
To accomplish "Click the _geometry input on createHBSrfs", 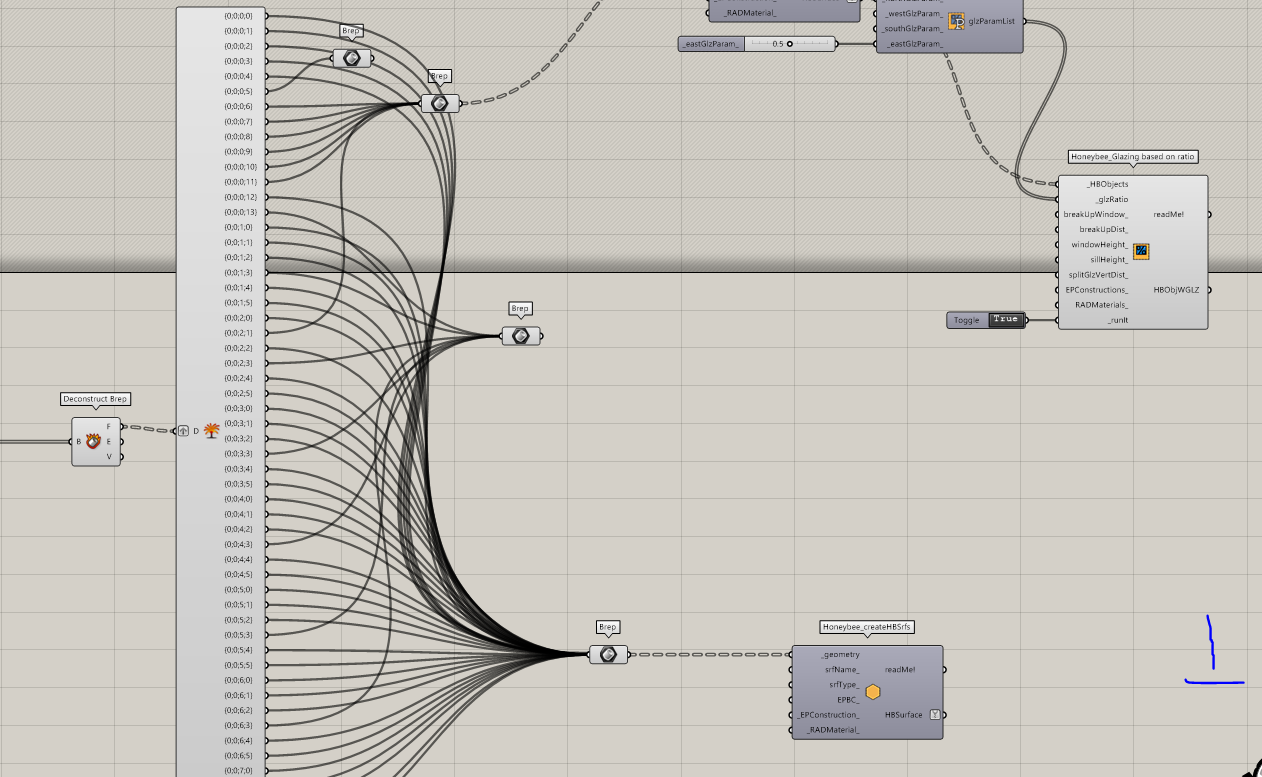I will tap(839, 654).
